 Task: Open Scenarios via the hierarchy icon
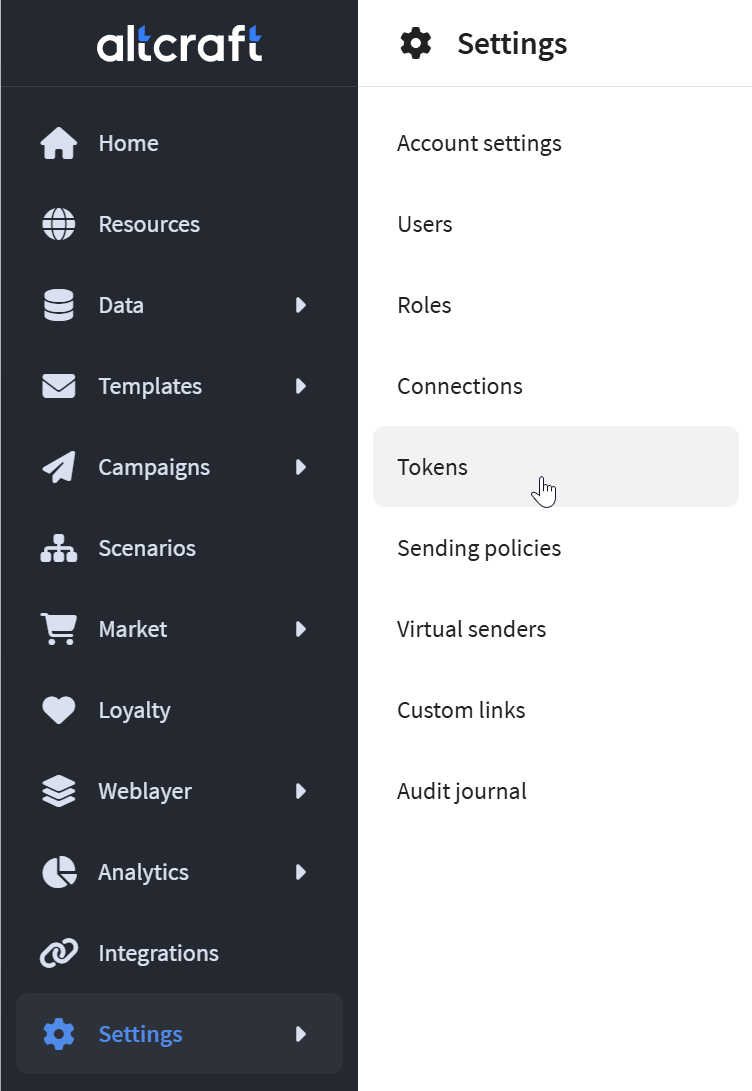coord(58,548)
